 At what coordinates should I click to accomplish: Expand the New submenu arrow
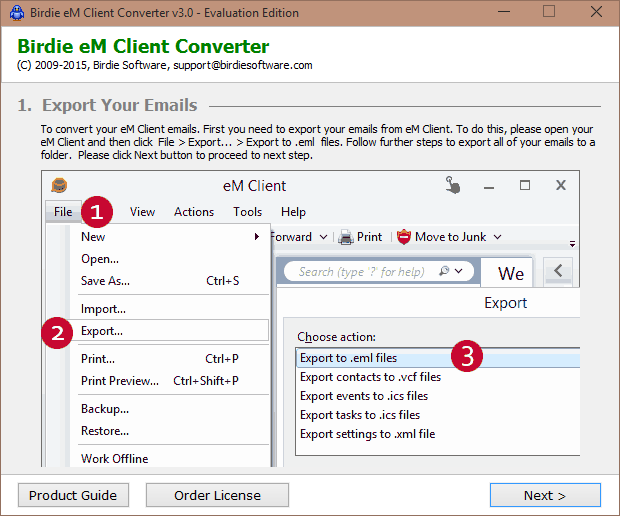click(x=257, y=237)
